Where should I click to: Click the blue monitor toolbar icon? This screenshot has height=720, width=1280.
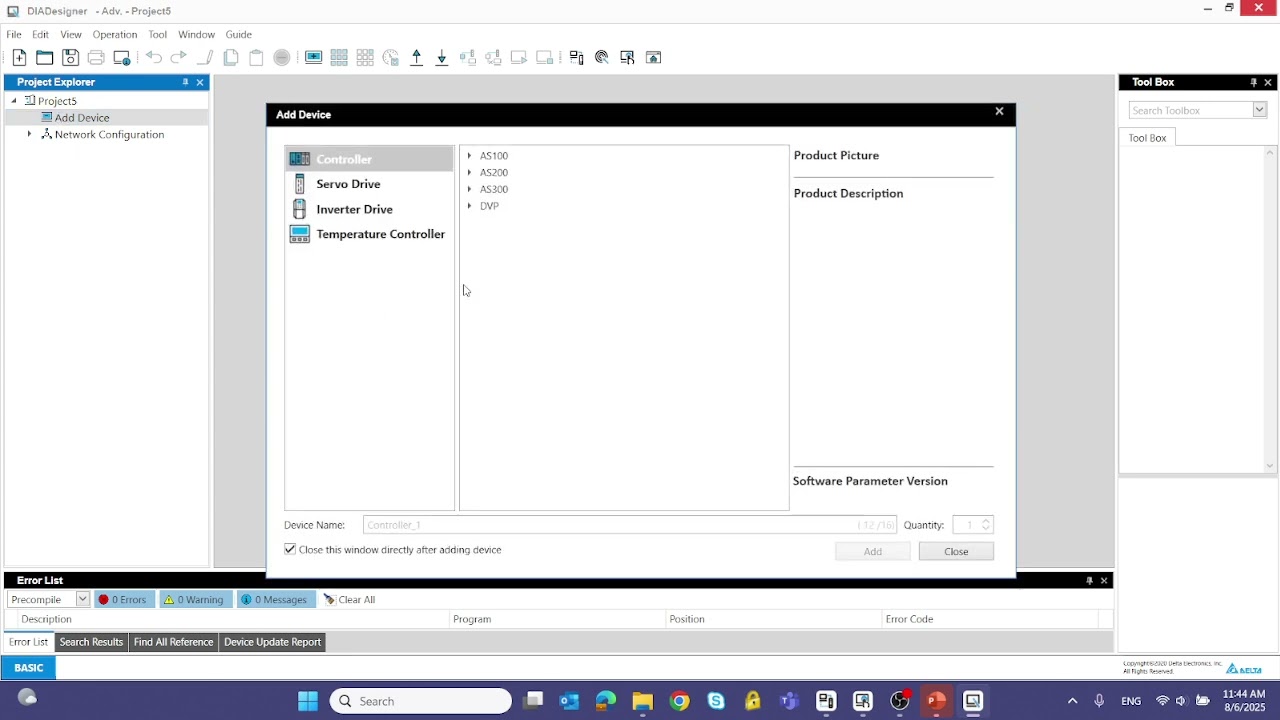[314, 58]
